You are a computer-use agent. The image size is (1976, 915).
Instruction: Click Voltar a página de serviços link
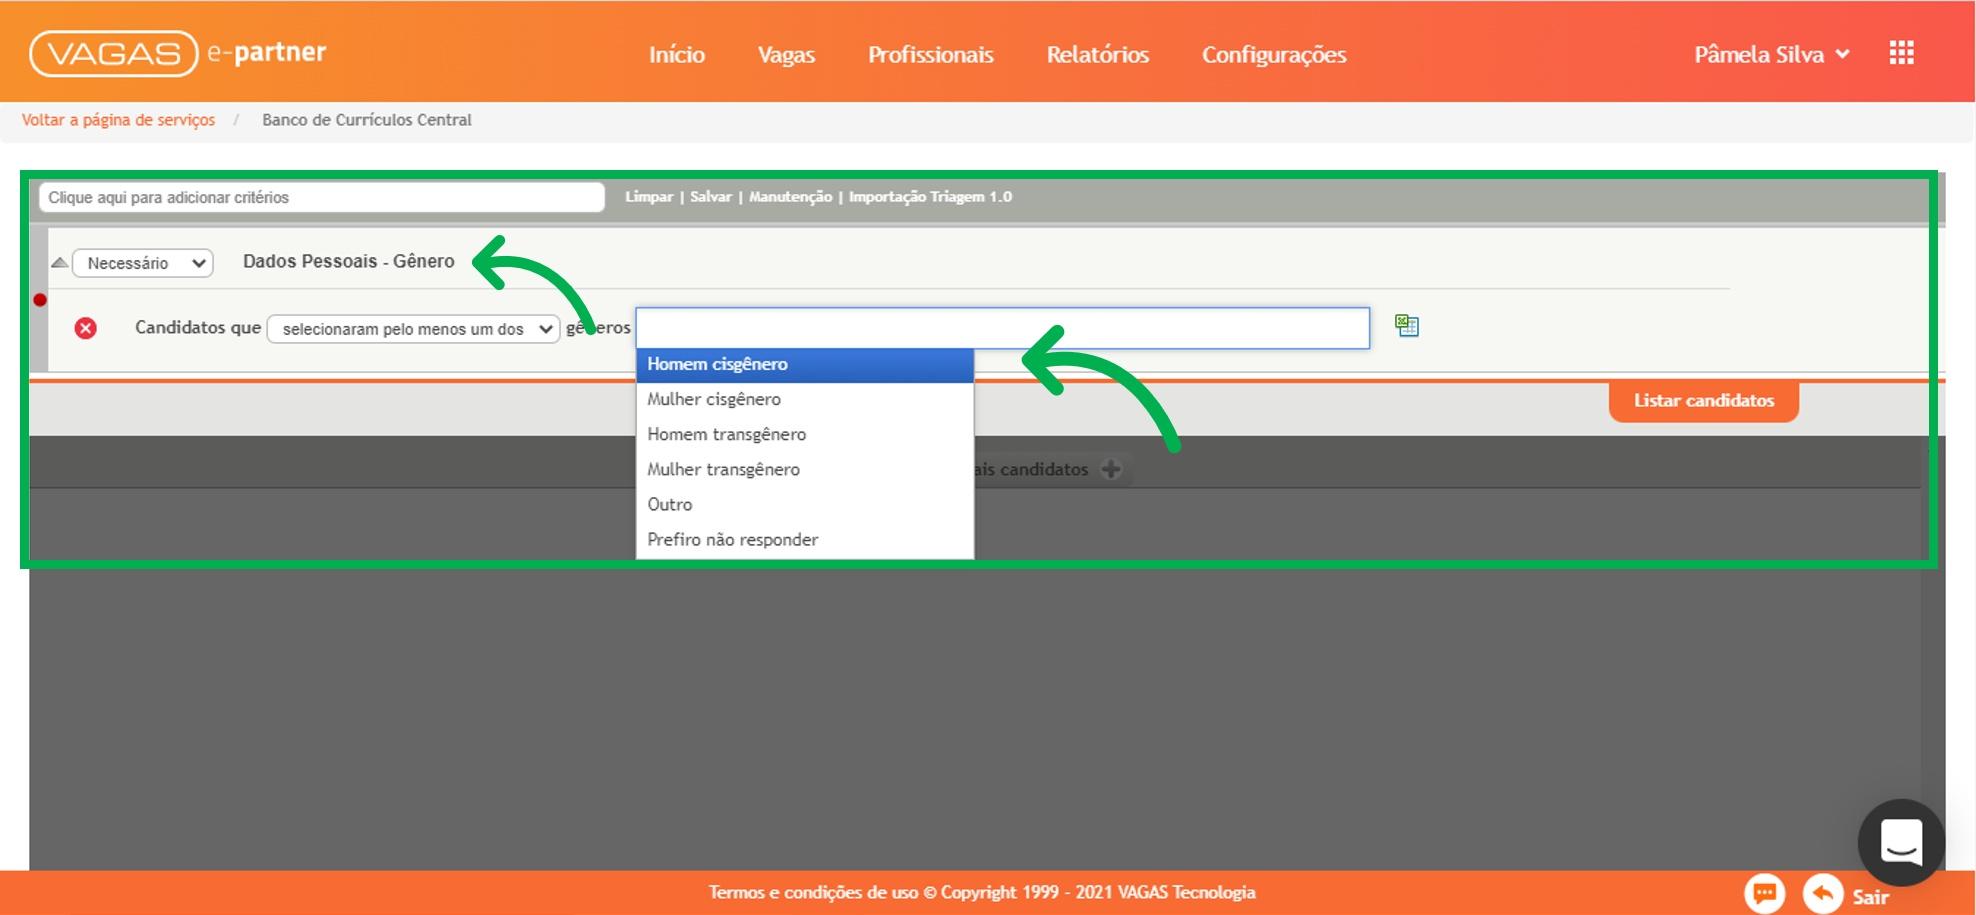pos(118,120)
